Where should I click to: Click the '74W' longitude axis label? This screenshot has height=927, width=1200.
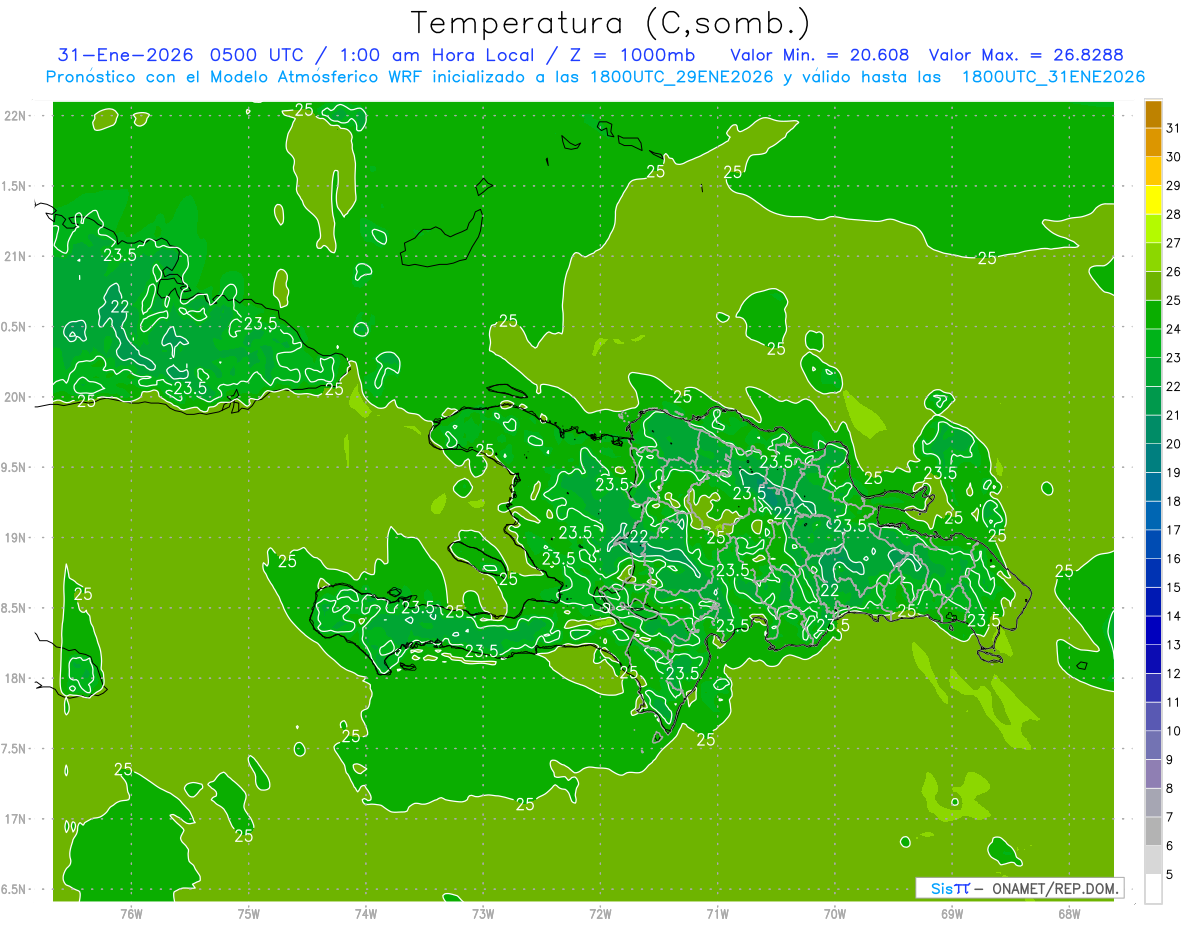366,914
